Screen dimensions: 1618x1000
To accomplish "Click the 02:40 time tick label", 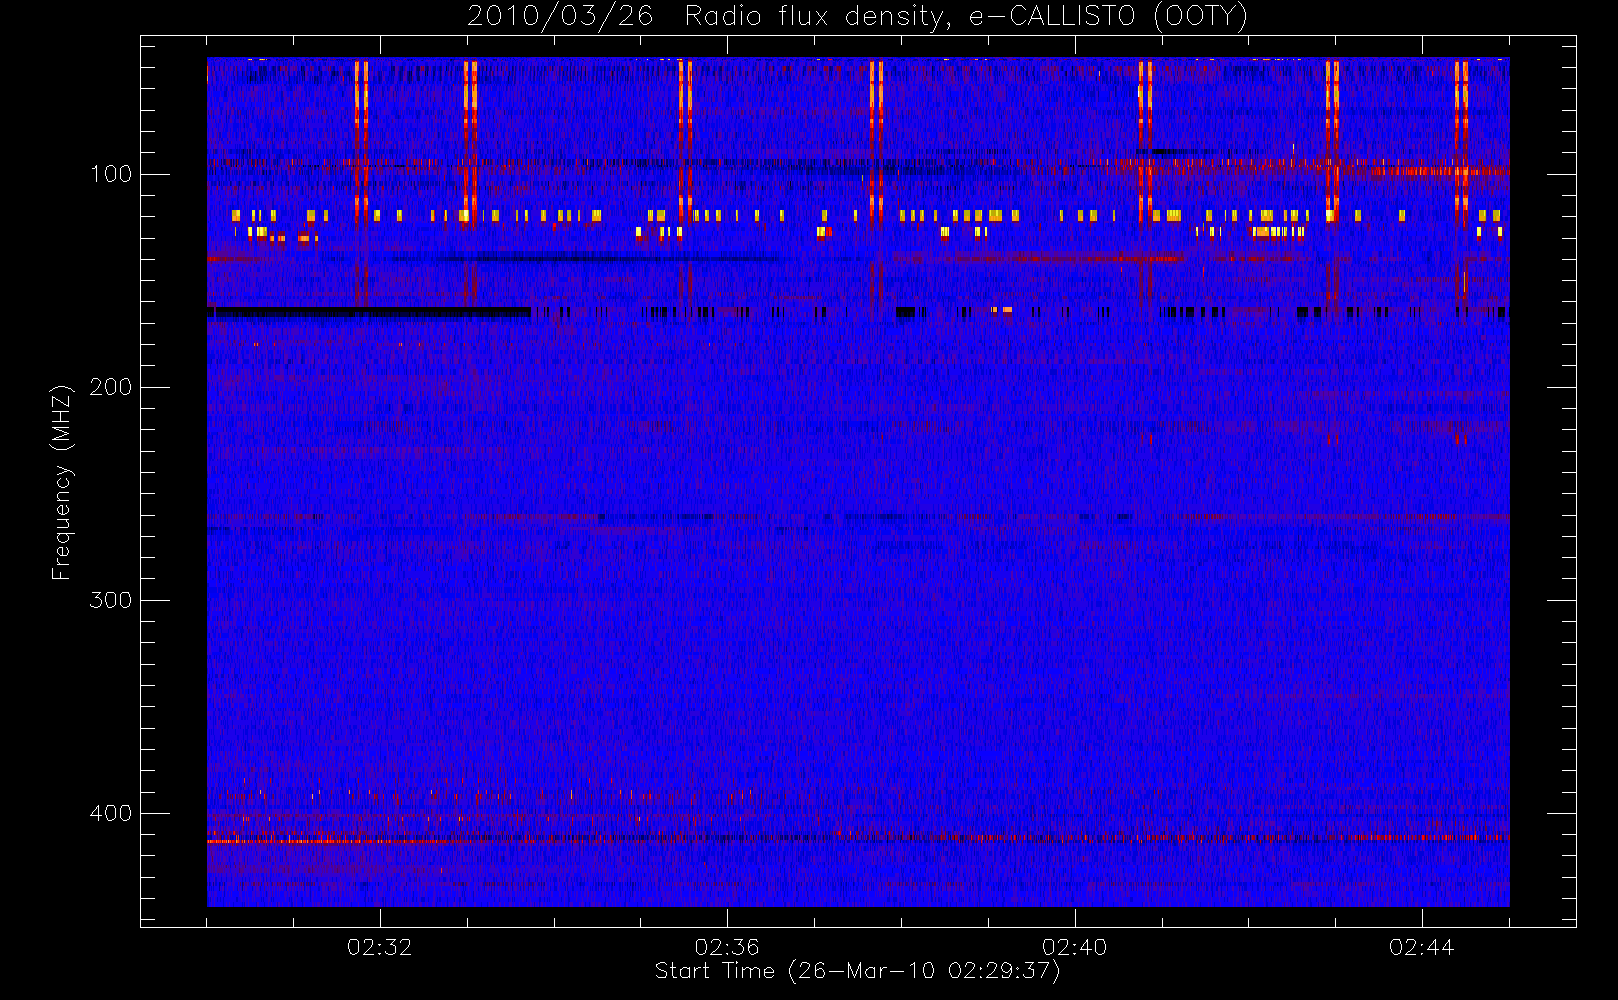I will coord(1074,947).
